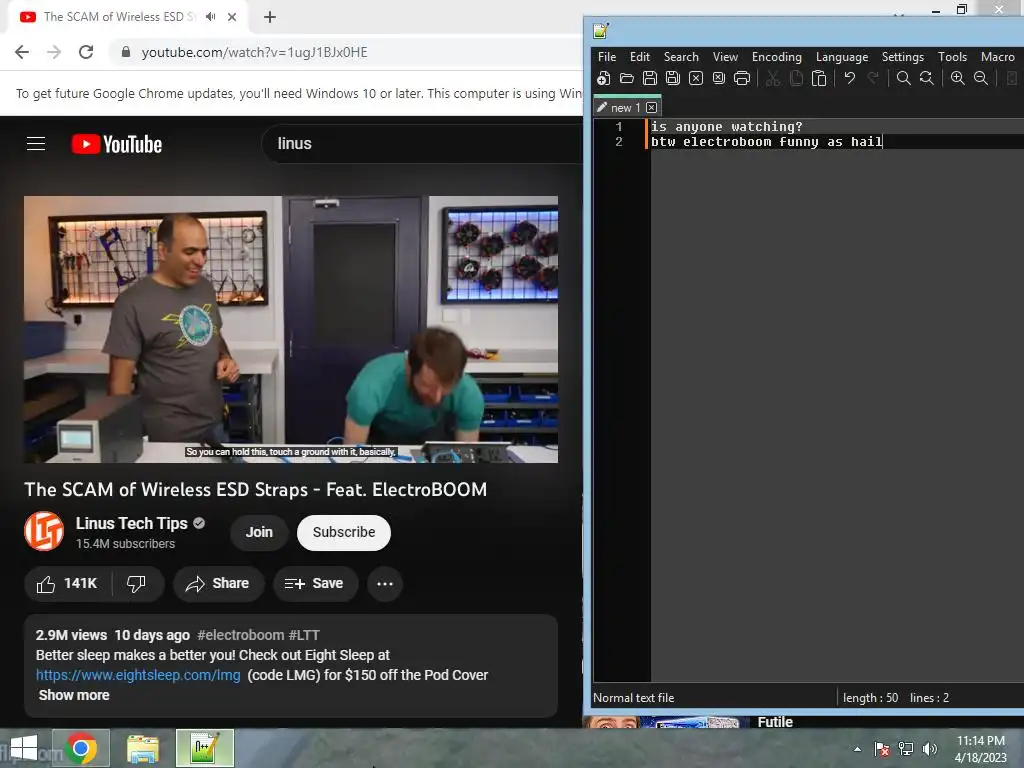Open the Settings menu
Viewport: 1024px width, 768px height.
point(903,57)
